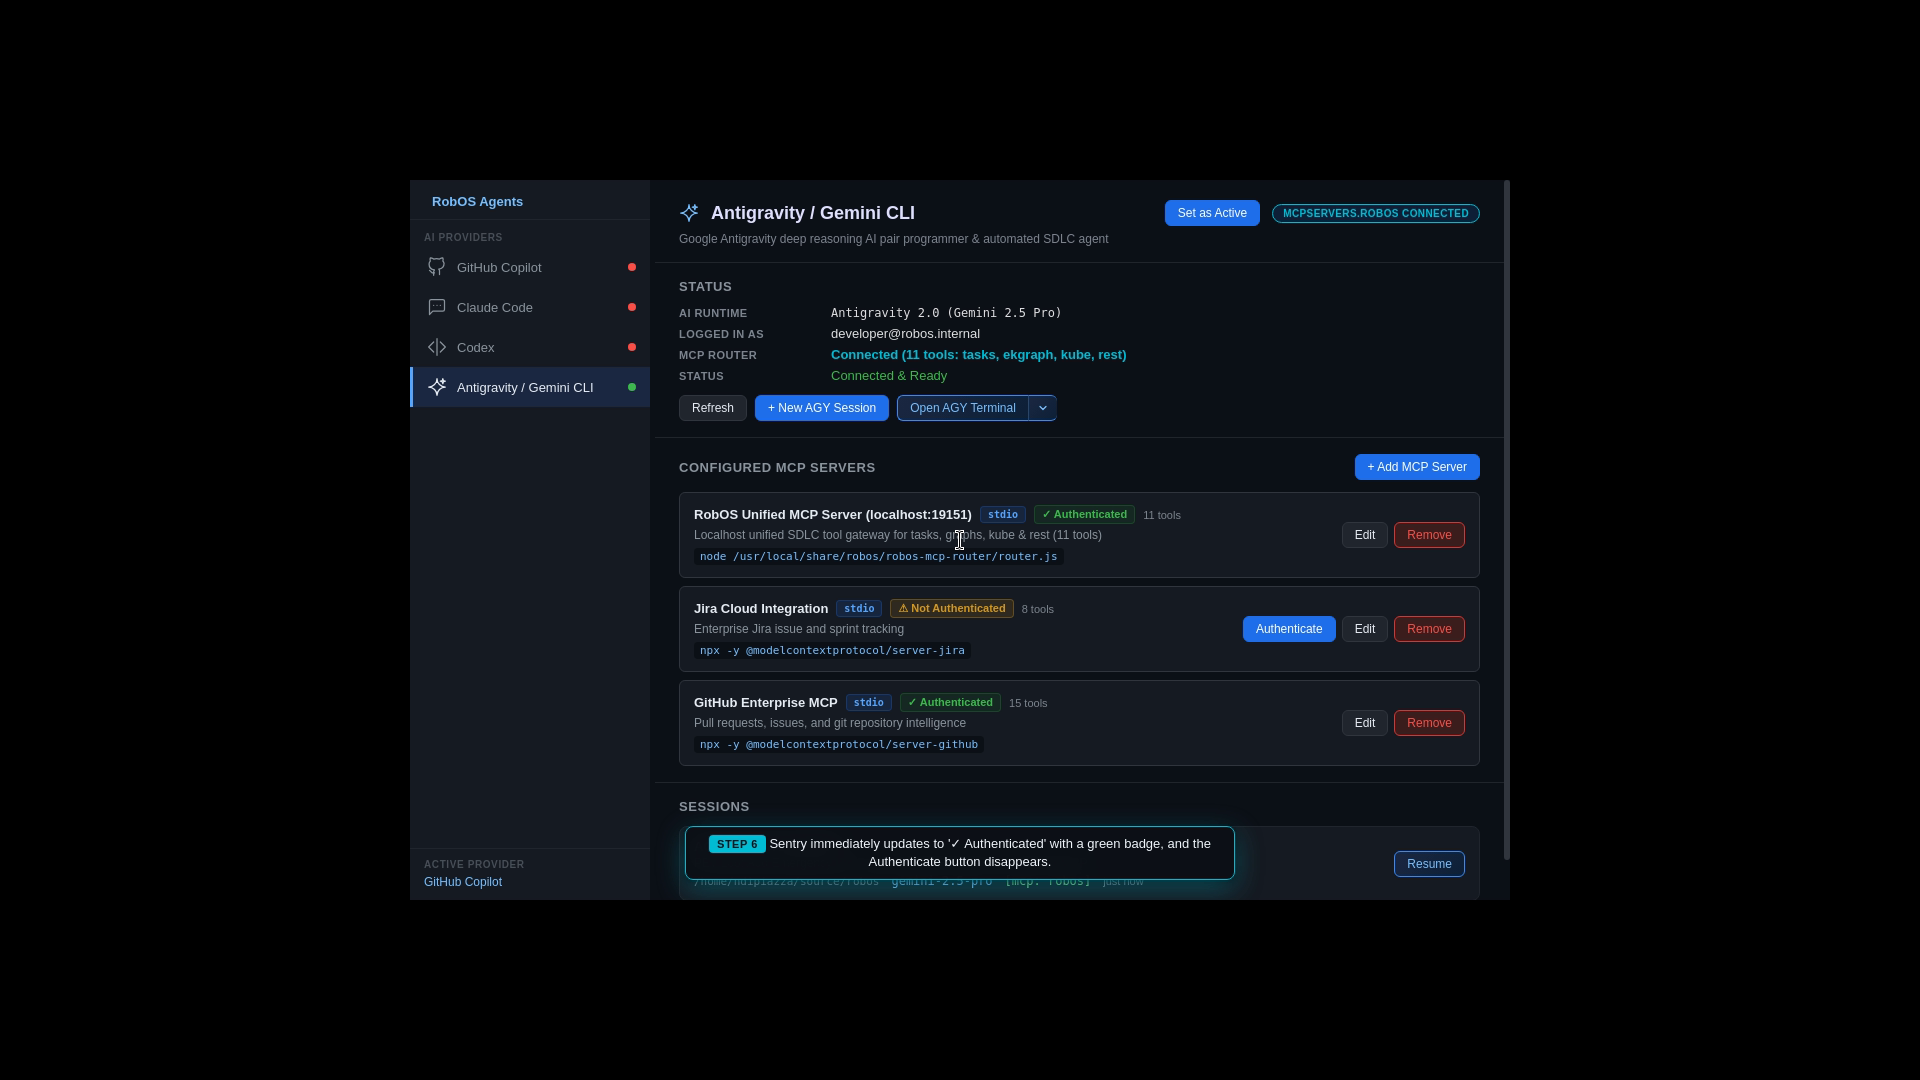Click the GitHub Copilot active provider link
The width and height of the screenshot is (1920, 1080).
click(463, 882)
